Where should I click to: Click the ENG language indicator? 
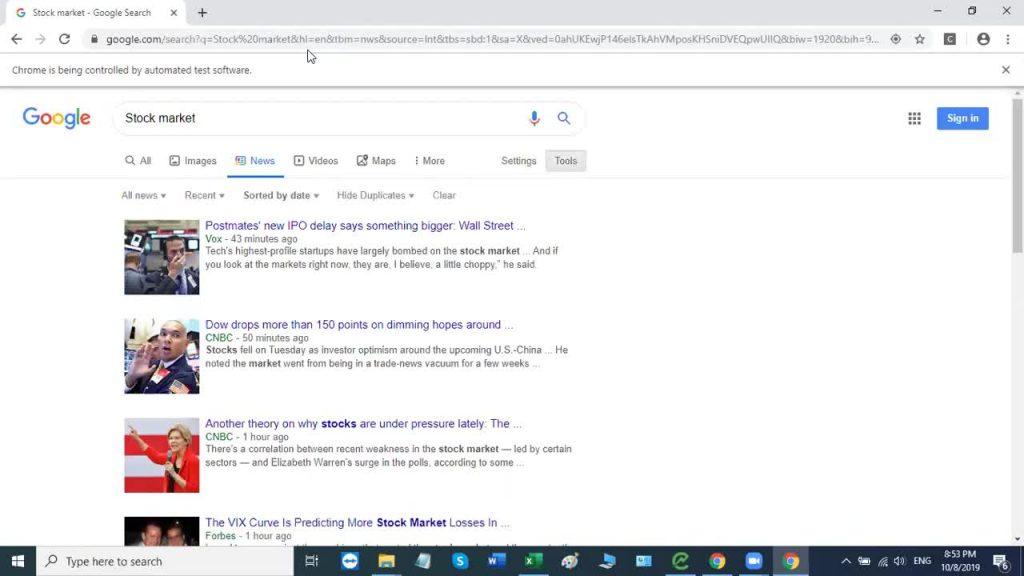[922, 561]
